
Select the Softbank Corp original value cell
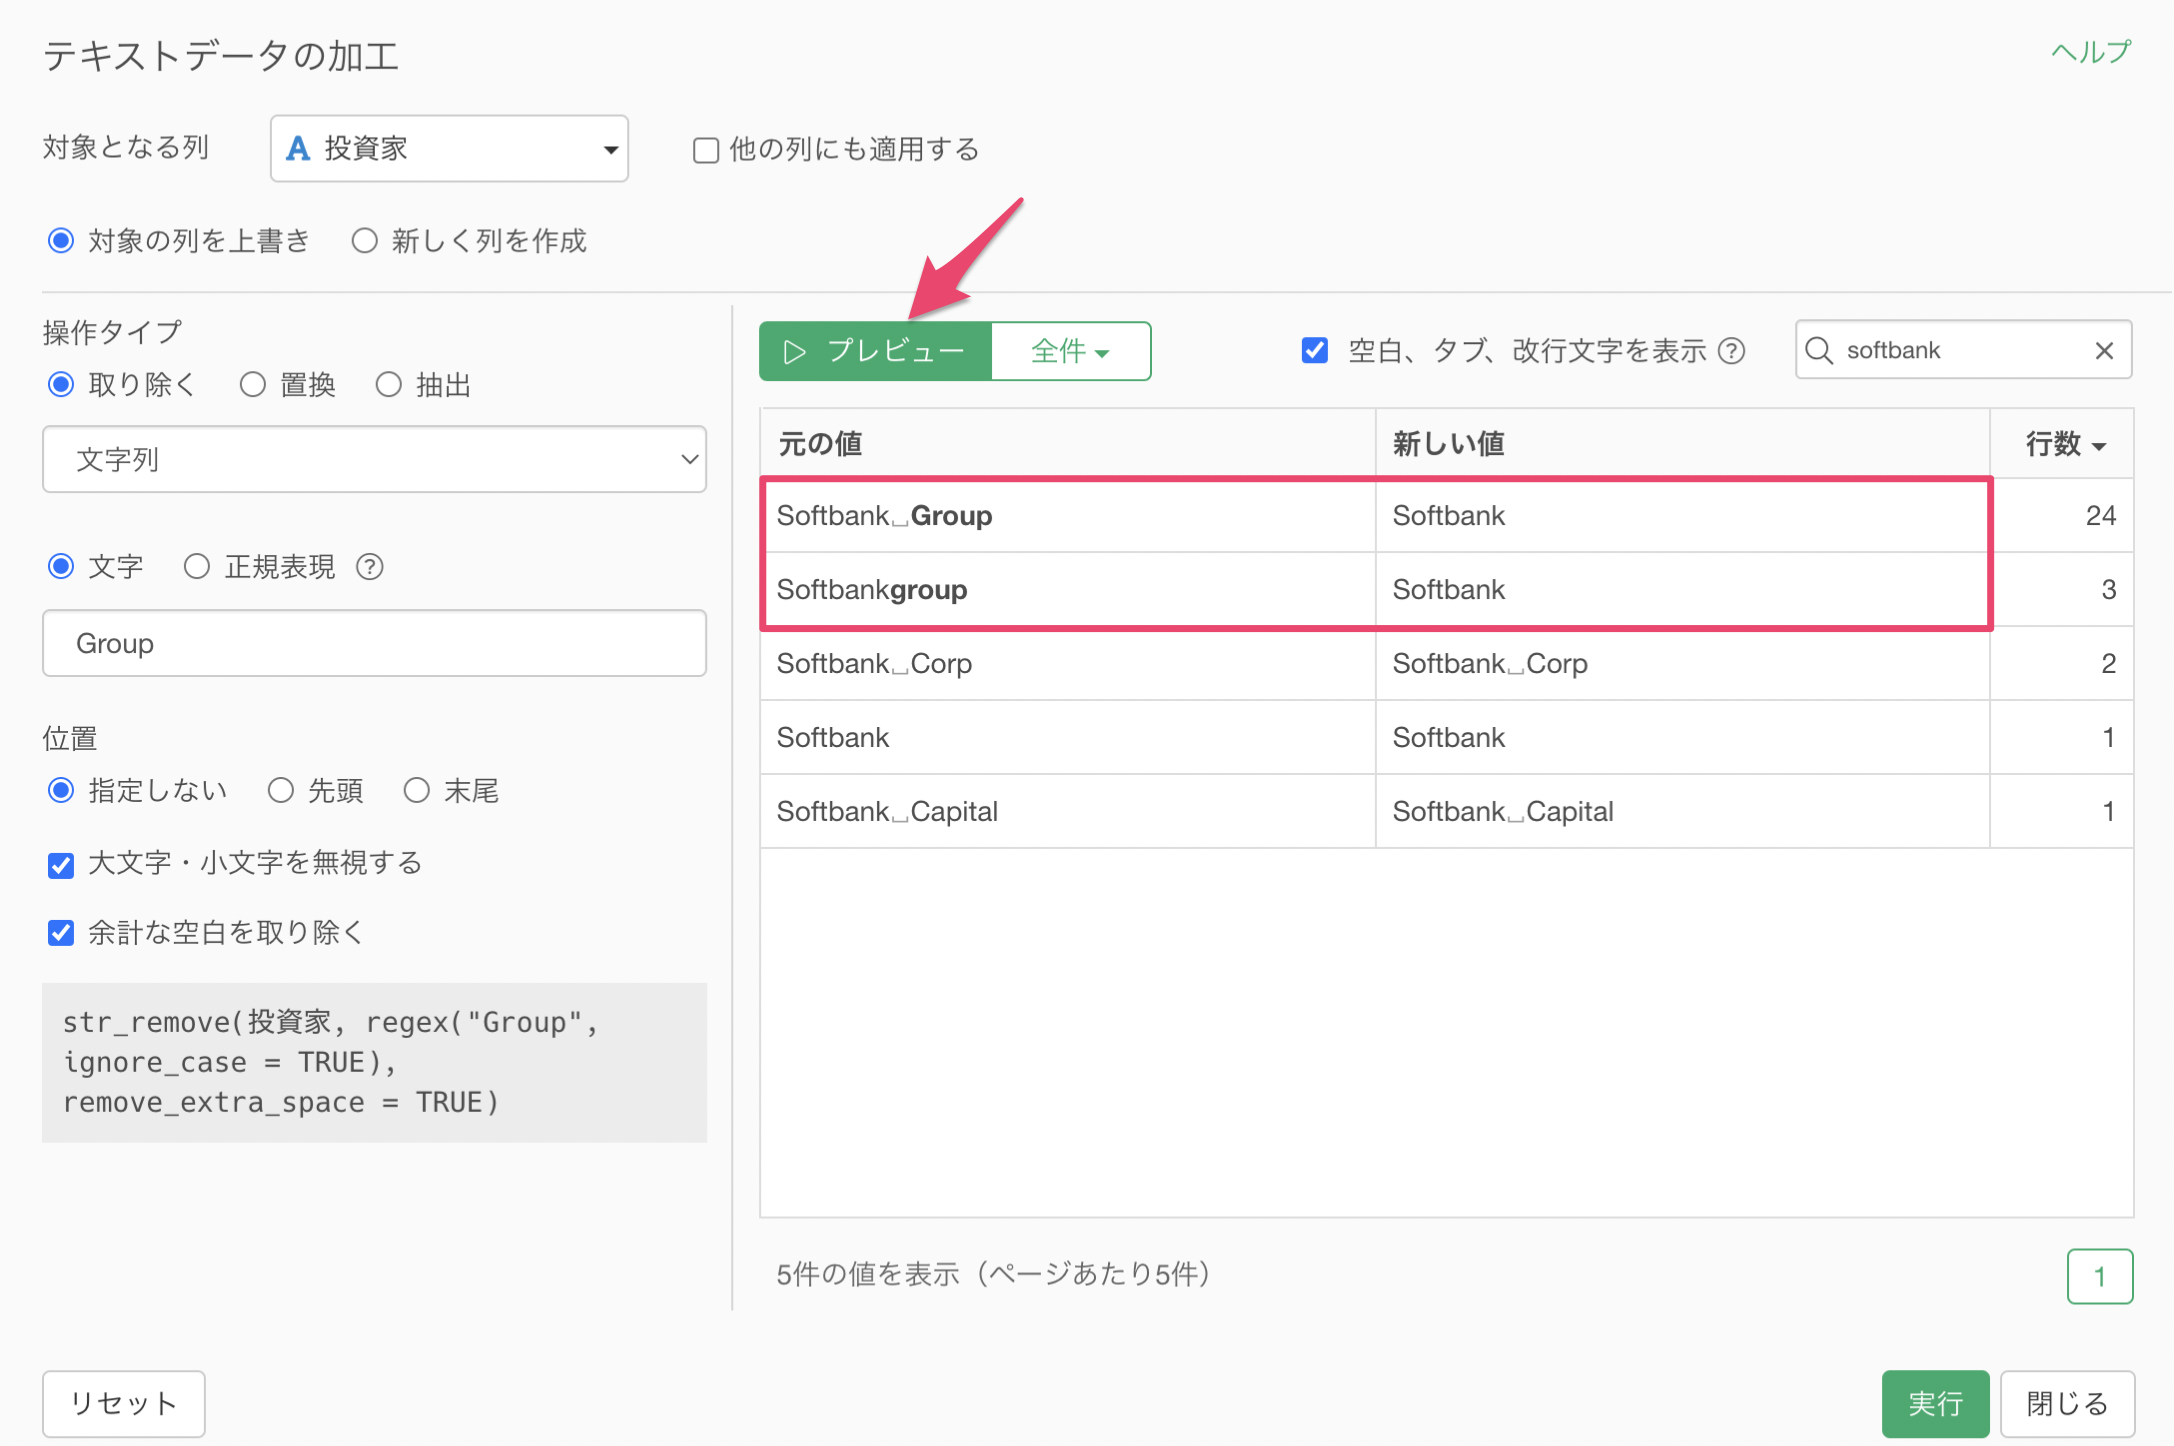pos(1067,664)
